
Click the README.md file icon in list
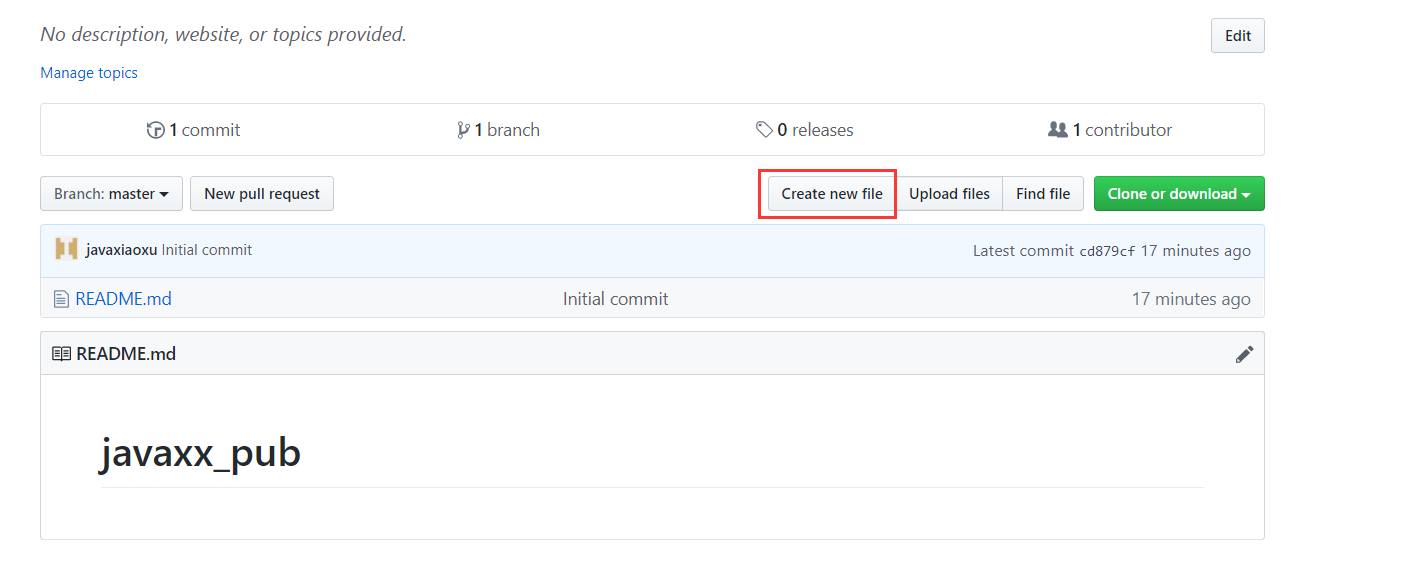click(62, 299)
